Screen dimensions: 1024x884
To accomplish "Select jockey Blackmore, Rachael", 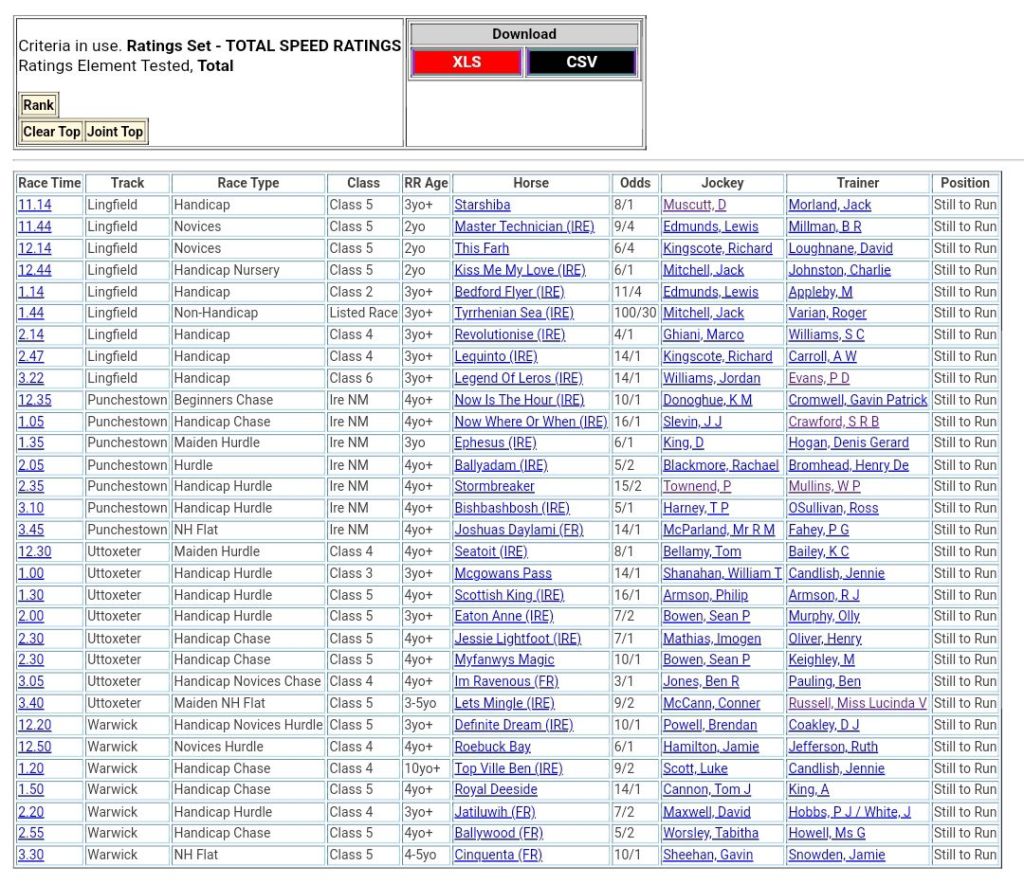I will click(720, 465).
